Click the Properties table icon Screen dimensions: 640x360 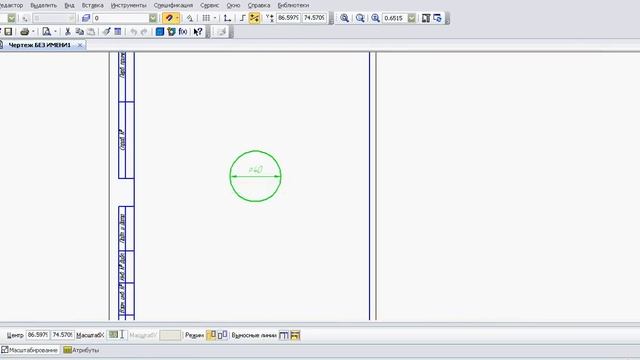coord(118,31)
